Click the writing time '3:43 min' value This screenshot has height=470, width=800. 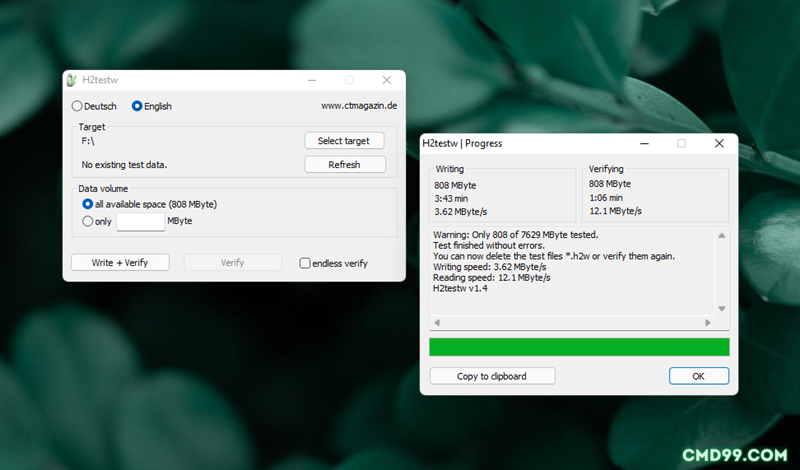[451, 199]
